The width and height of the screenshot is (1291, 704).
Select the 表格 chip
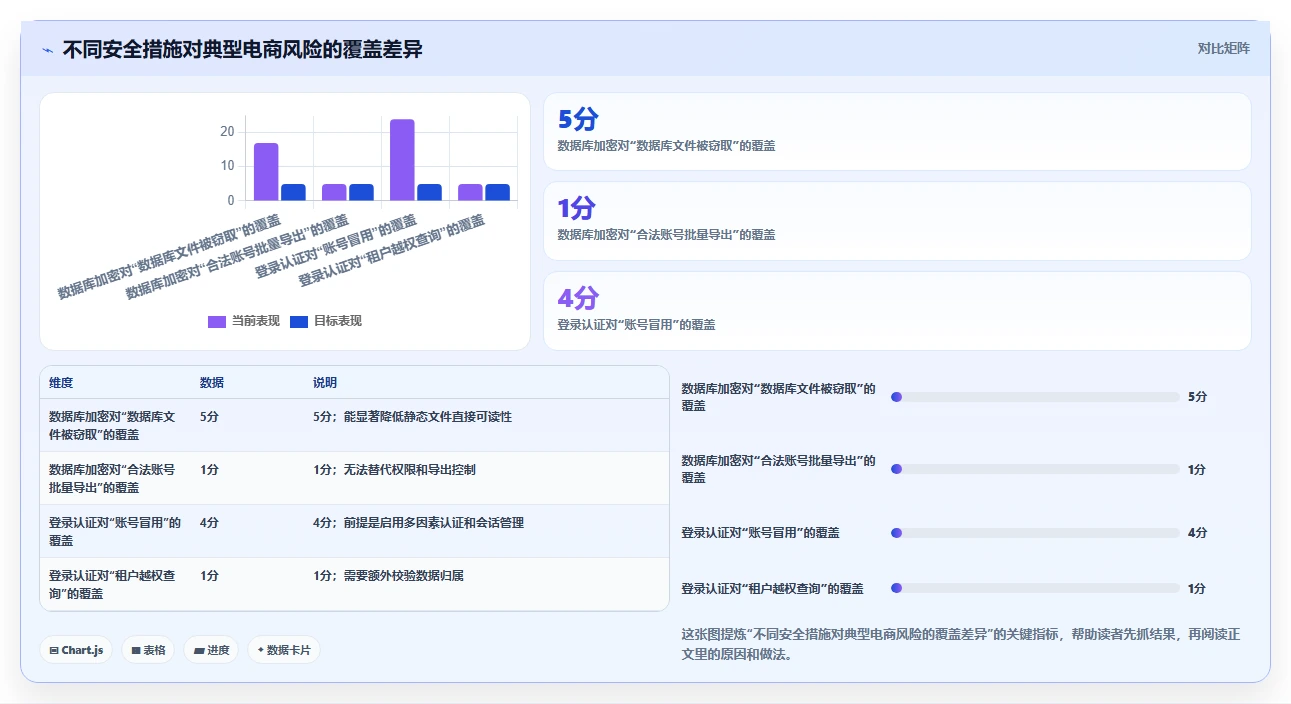[148, 650]
